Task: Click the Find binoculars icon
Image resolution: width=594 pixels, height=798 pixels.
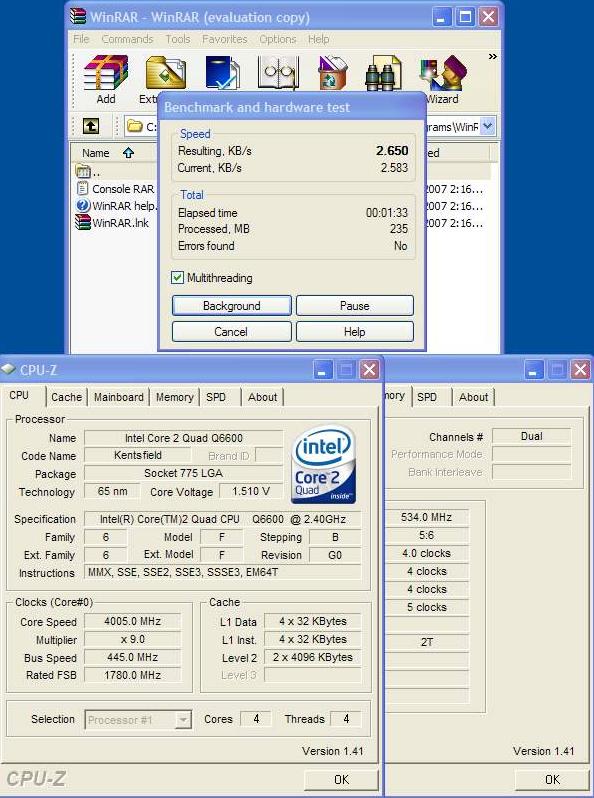Action: [383, 73]
